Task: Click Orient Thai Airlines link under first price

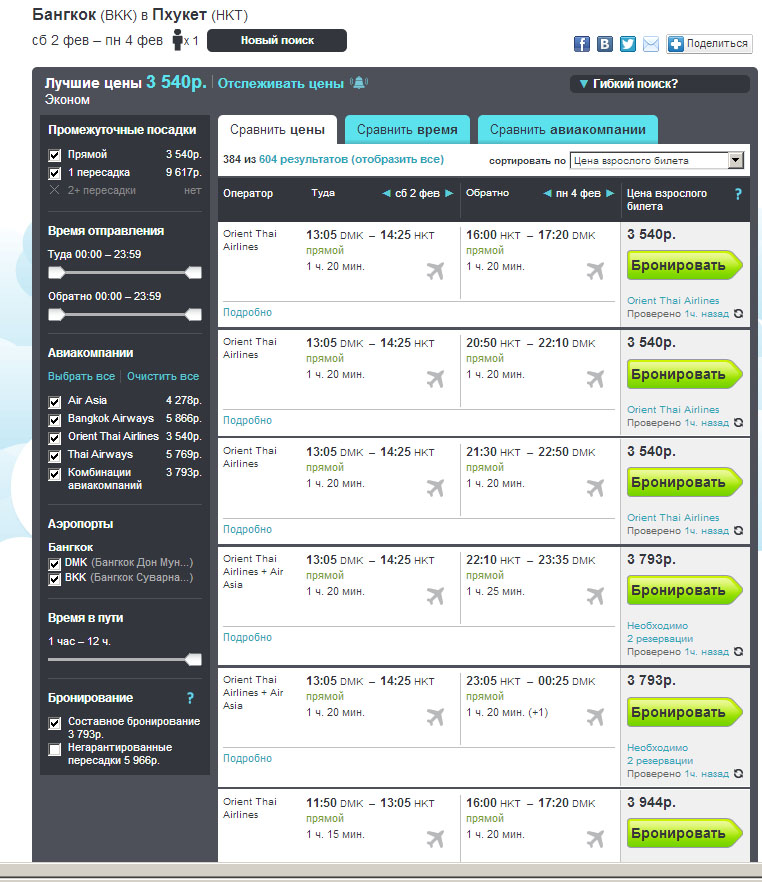Action: (673, 301)
